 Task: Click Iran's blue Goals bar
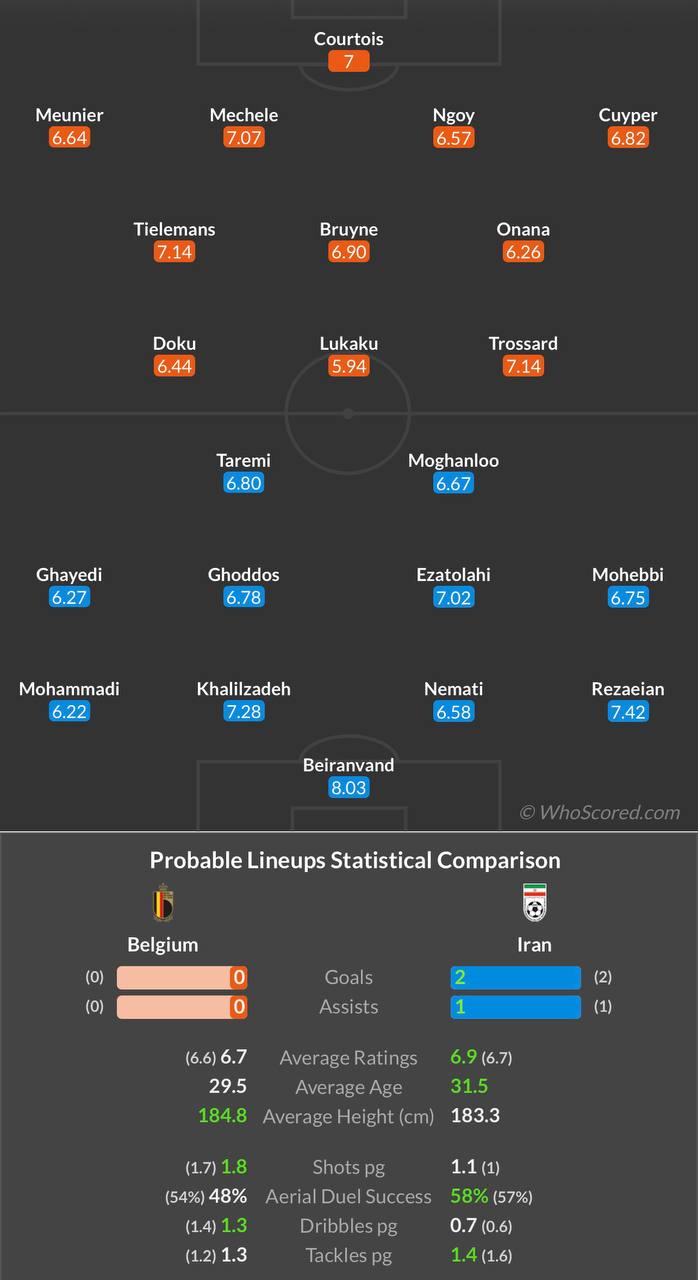click(515, 978)
